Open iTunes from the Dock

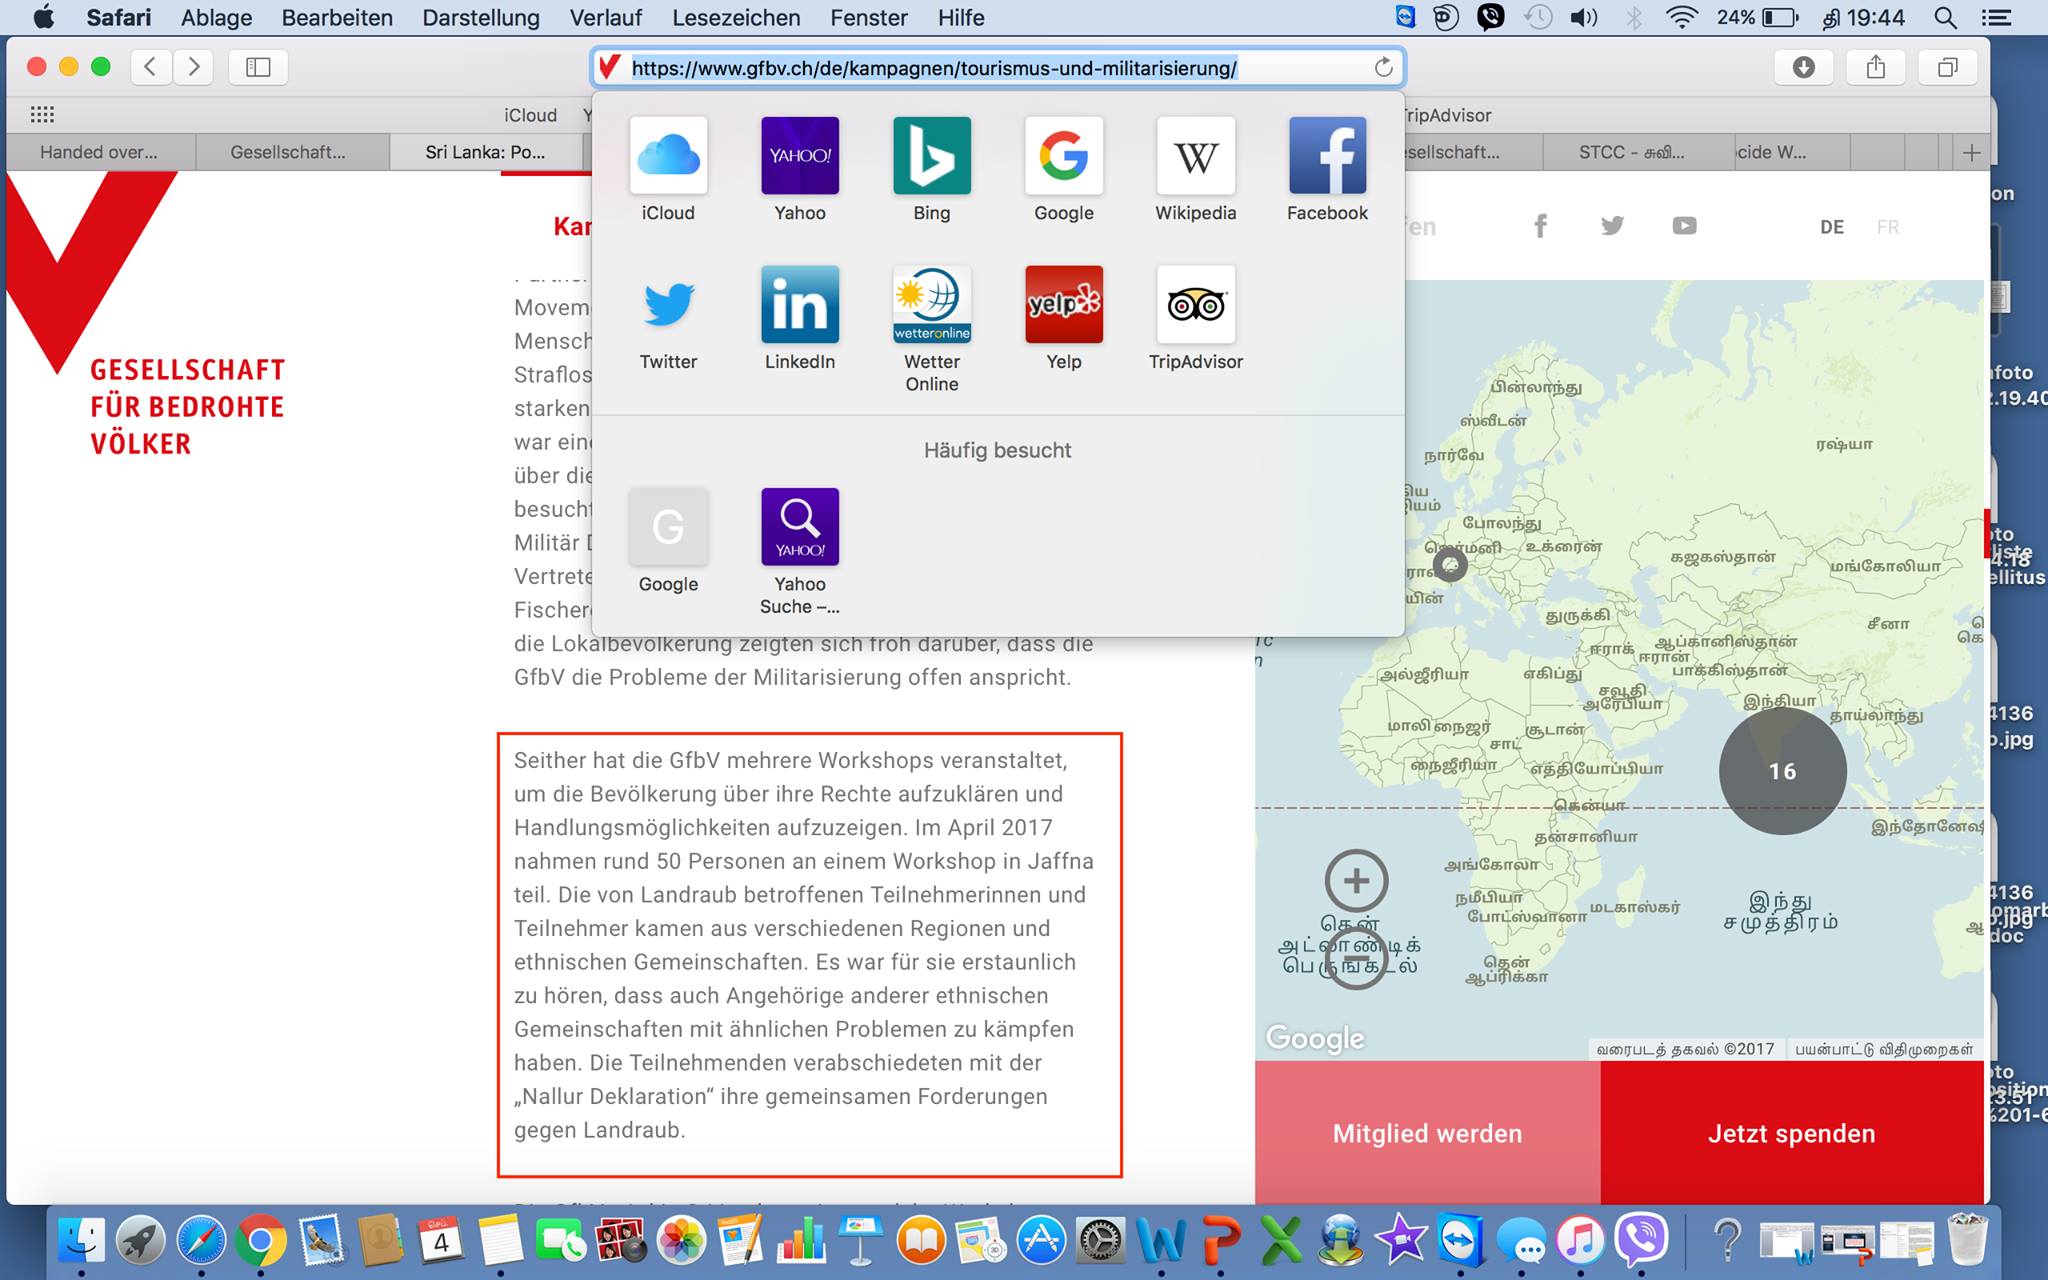[1580, 1242]
